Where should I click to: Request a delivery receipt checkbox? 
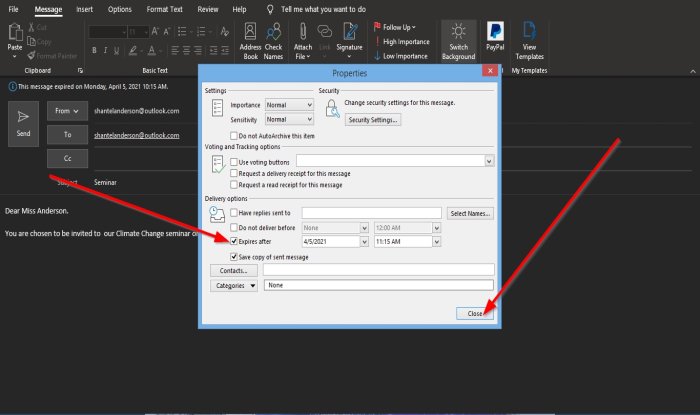point(233,173)
